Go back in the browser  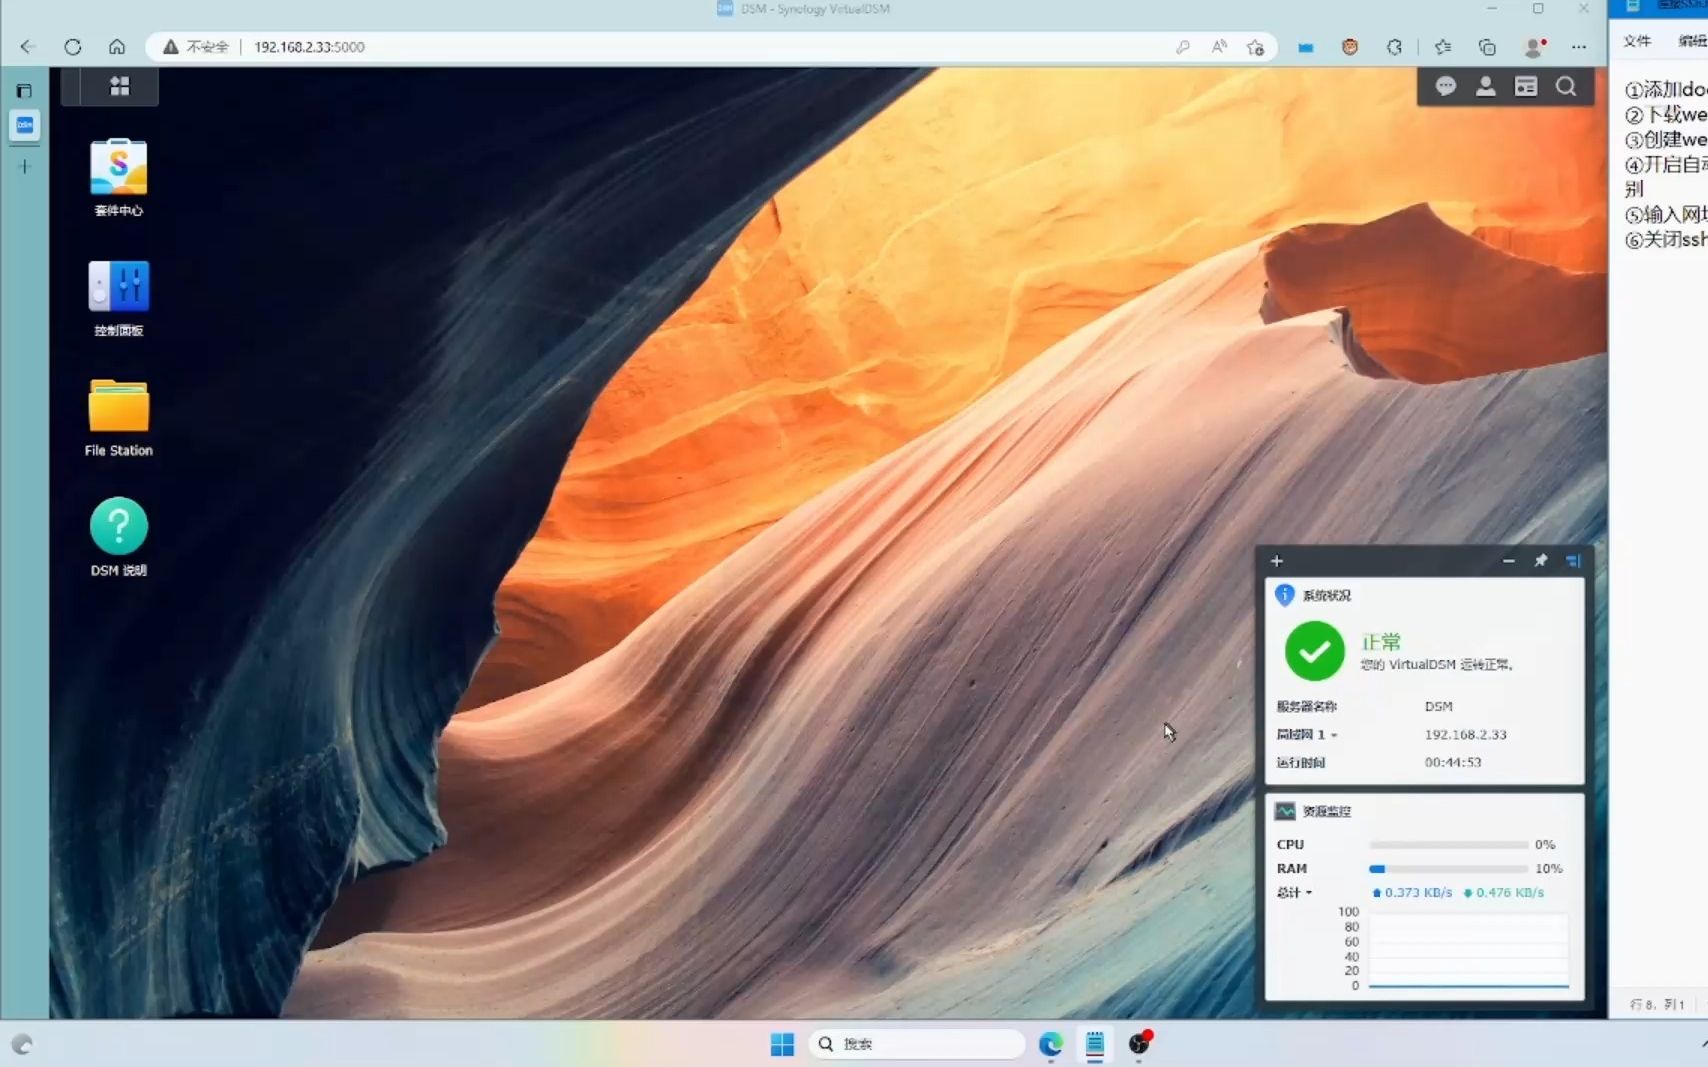pyautogui.click(x=28, y=47)
